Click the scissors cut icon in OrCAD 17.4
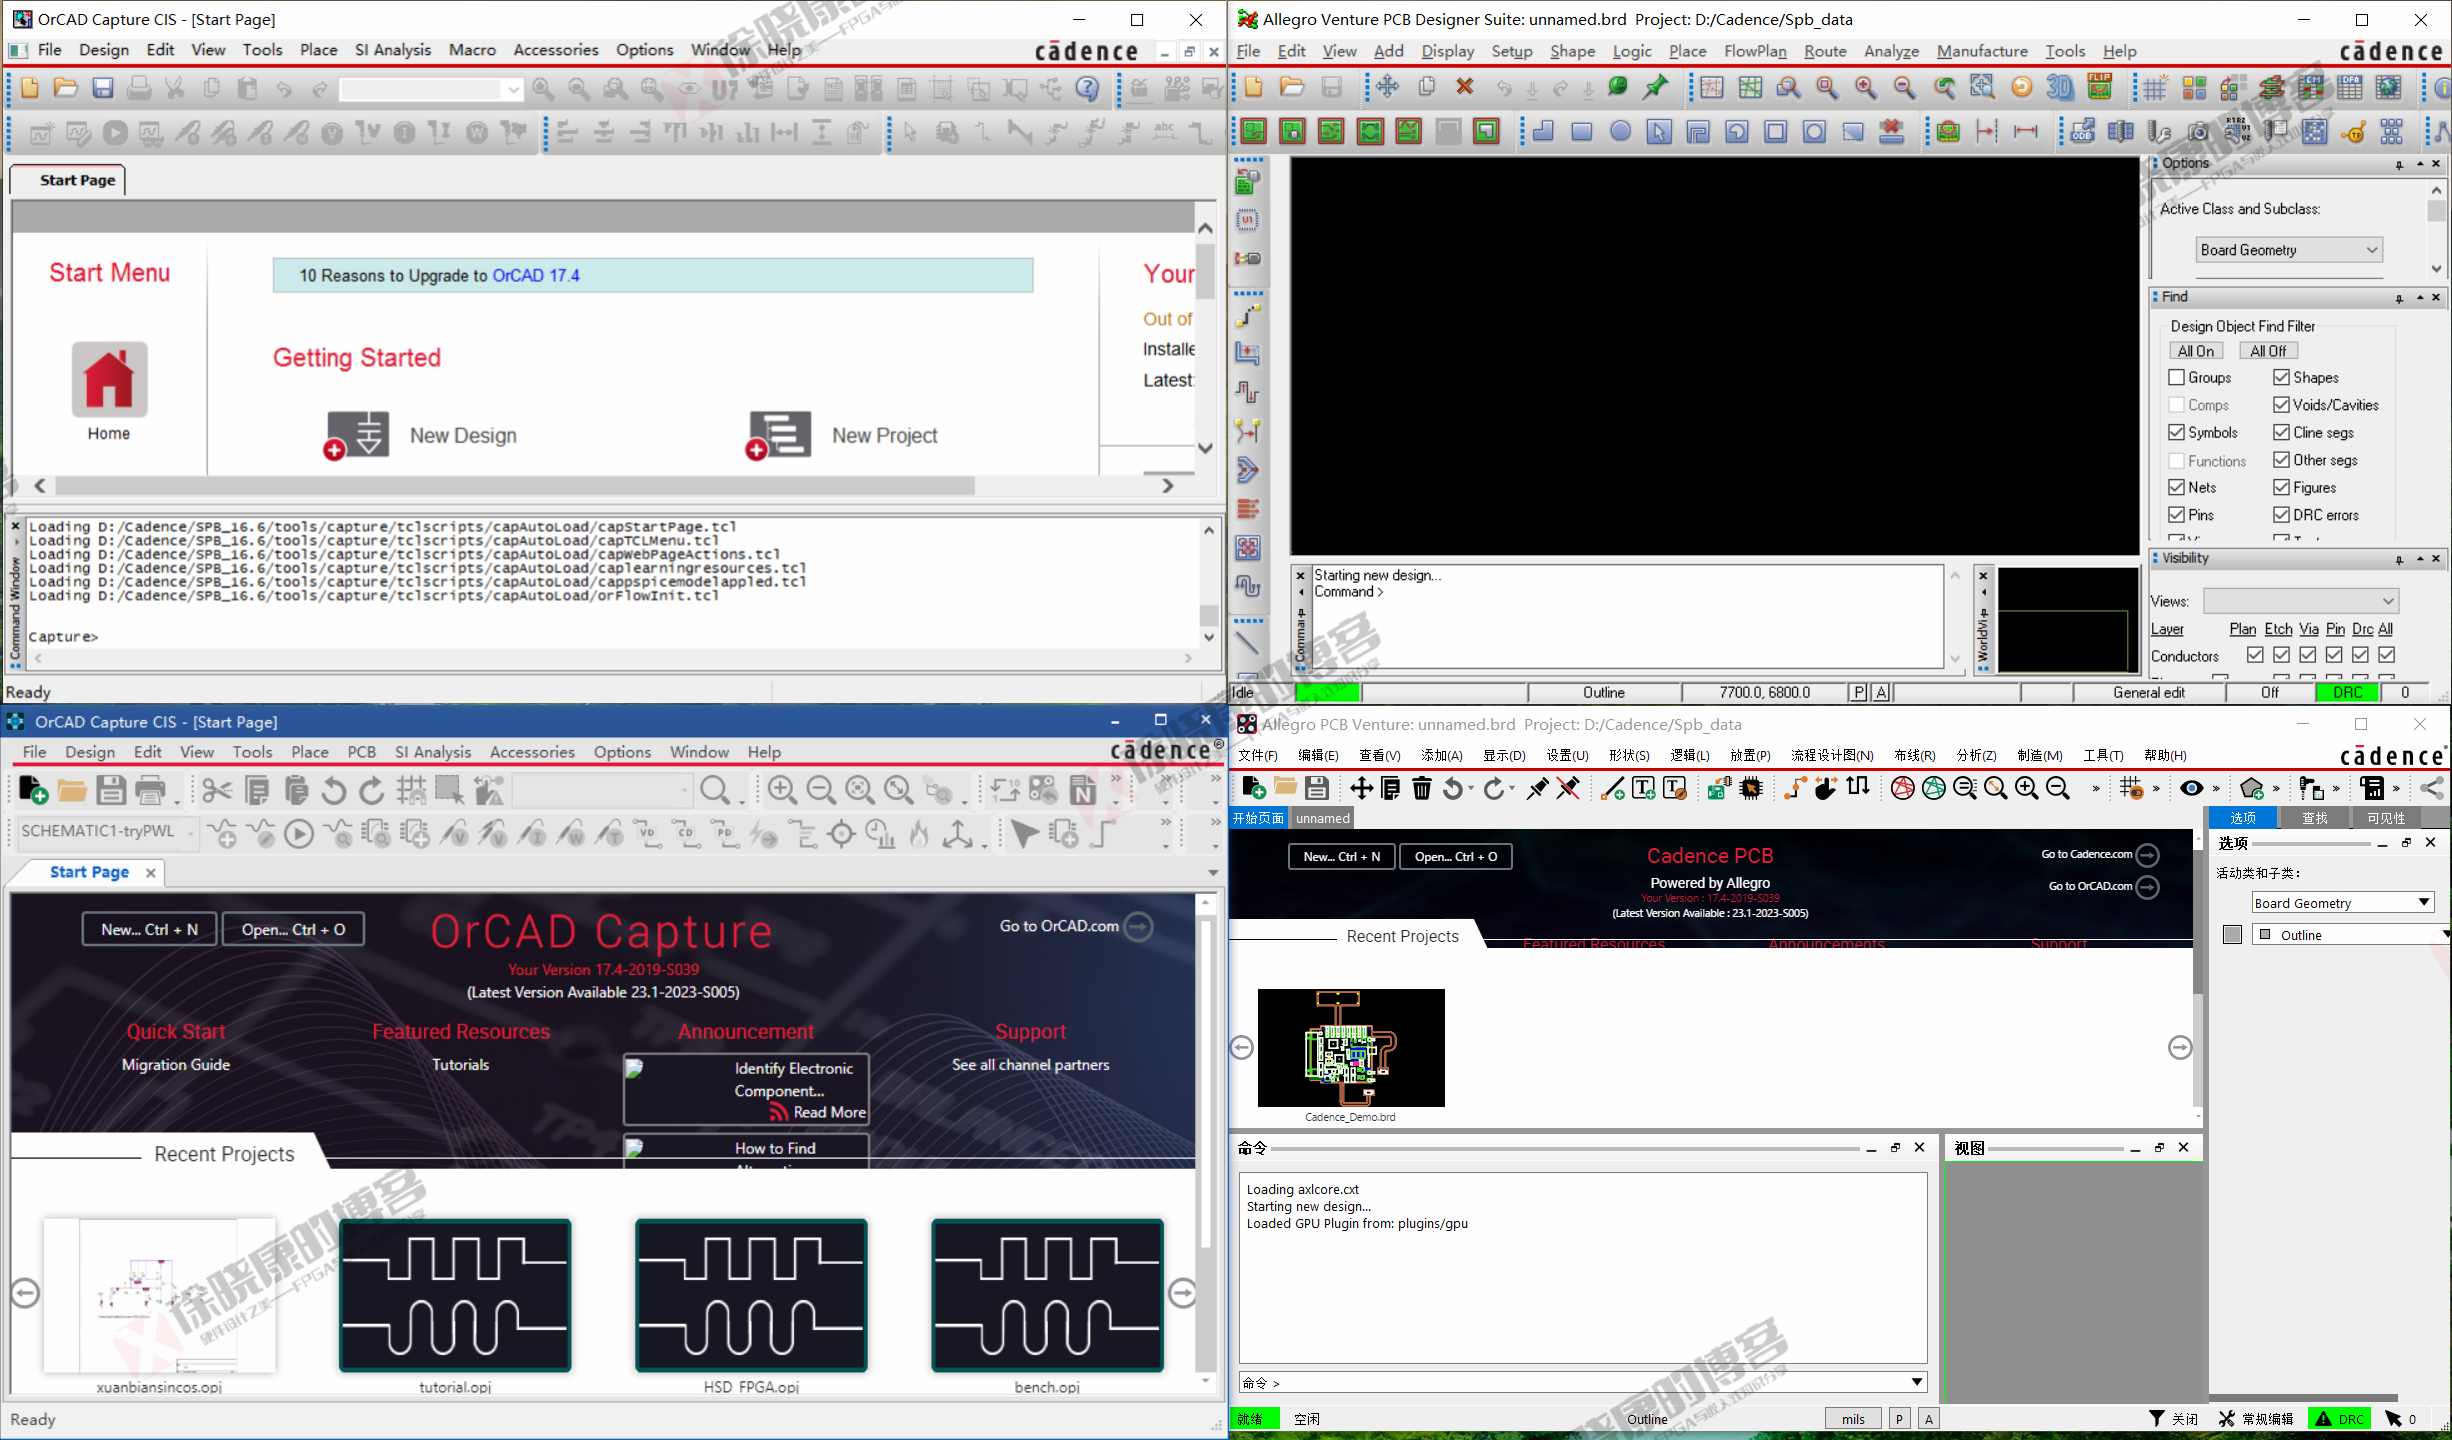2452x1440 pixels. click(216, 791)
